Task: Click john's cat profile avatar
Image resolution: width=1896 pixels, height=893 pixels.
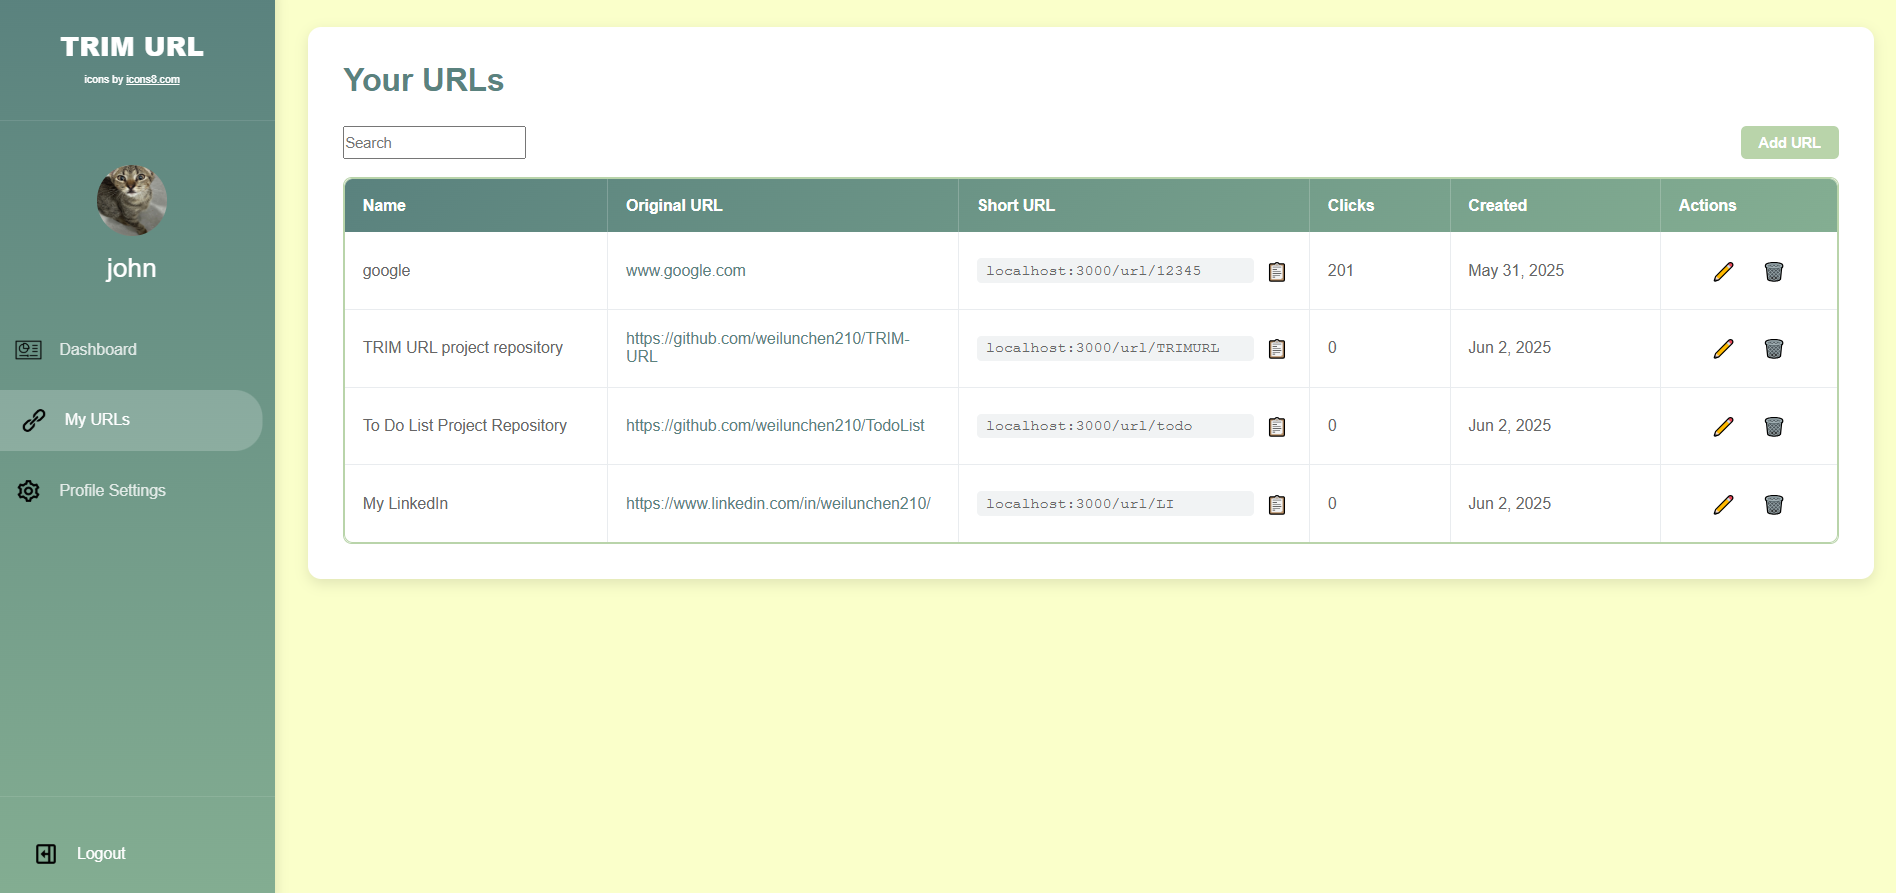Action: [x=132, y=200]
